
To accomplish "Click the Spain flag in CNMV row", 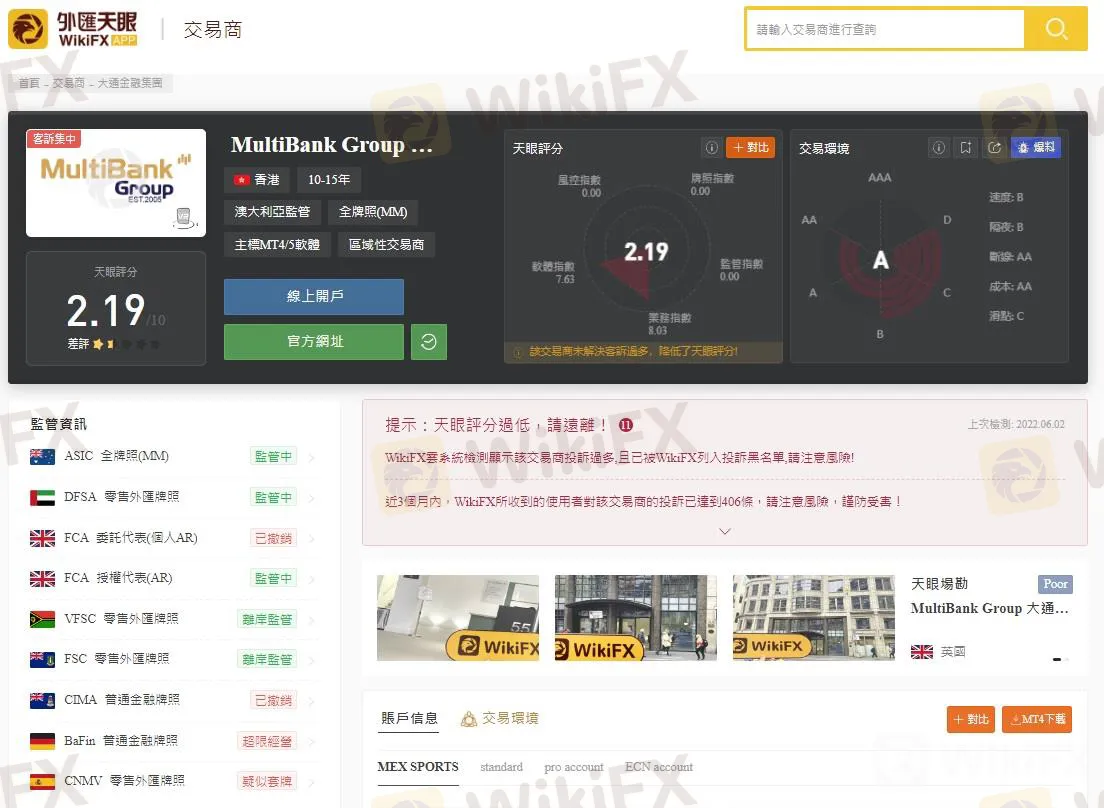I will (42, 781).
